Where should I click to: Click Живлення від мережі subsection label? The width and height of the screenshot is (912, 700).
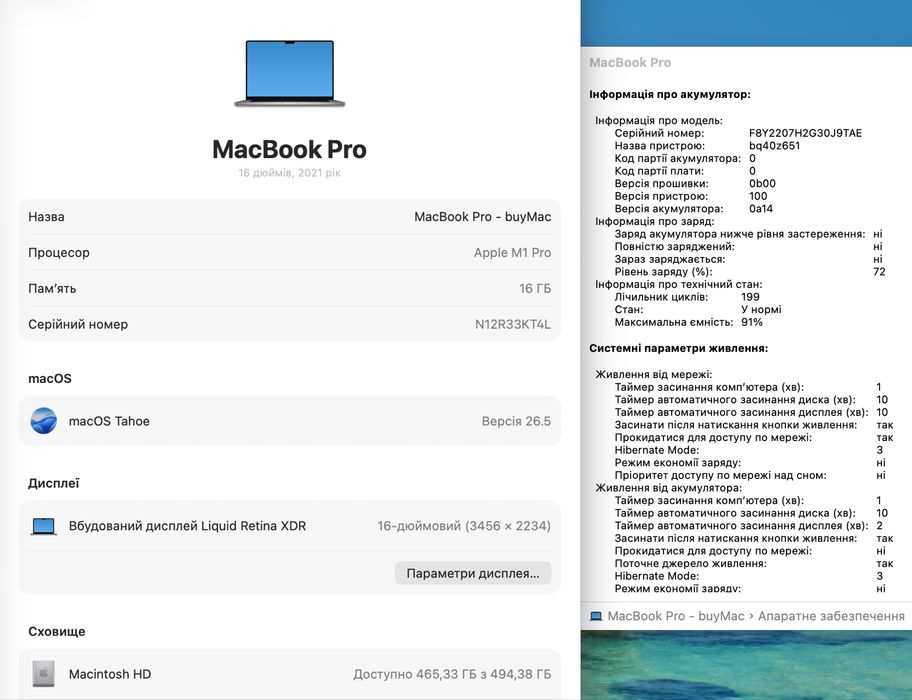653,374
